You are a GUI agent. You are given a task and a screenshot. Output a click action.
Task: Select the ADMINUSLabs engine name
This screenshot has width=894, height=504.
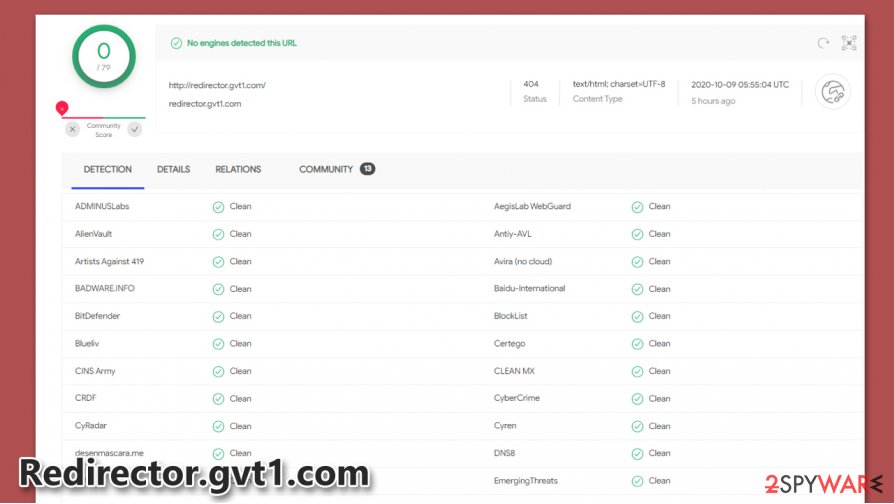pyautogui.click(x=102, y=206)
